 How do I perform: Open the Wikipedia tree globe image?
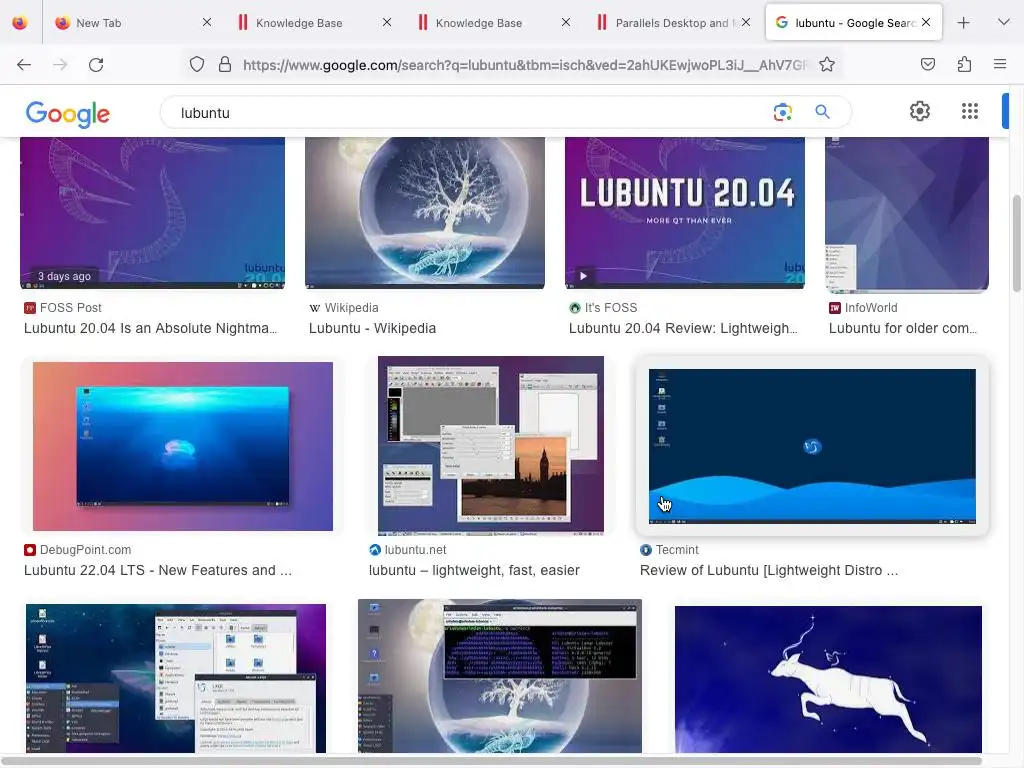[x=424, y=213]
